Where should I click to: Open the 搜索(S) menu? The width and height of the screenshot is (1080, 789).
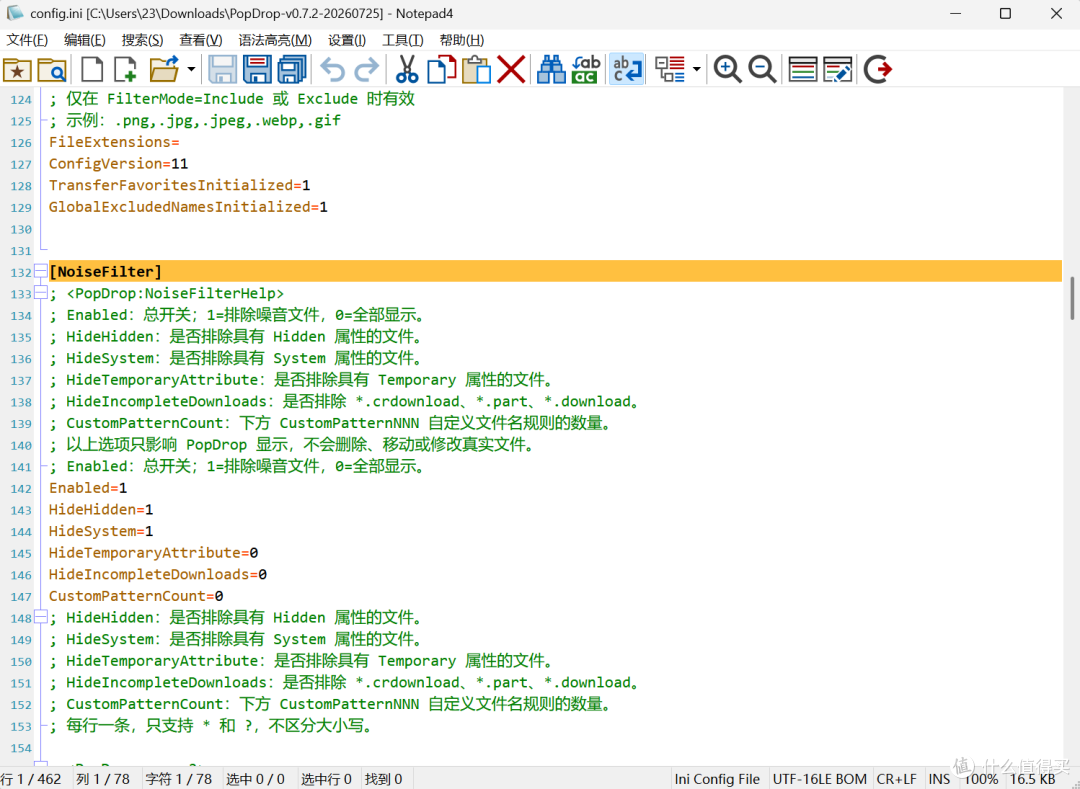coord(143,40)
